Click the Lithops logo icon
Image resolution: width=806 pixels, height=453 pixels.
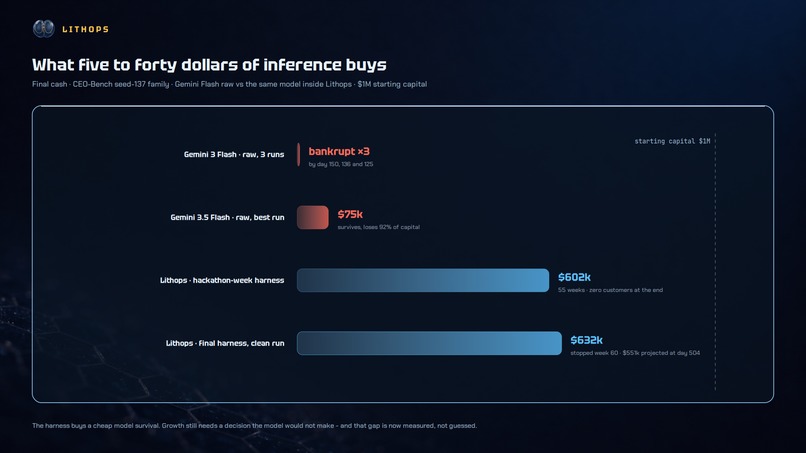(44, 29)
